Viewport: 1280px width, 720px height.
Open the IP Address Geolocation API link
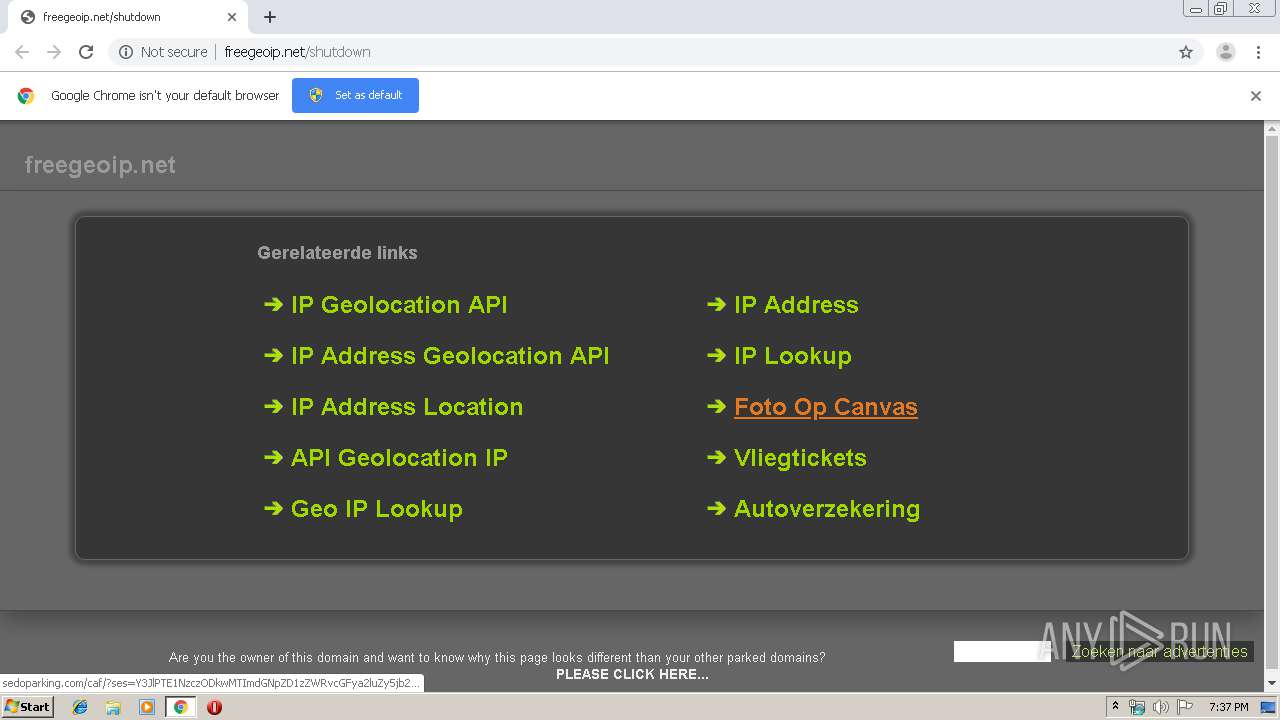click(x=450, y=356)
